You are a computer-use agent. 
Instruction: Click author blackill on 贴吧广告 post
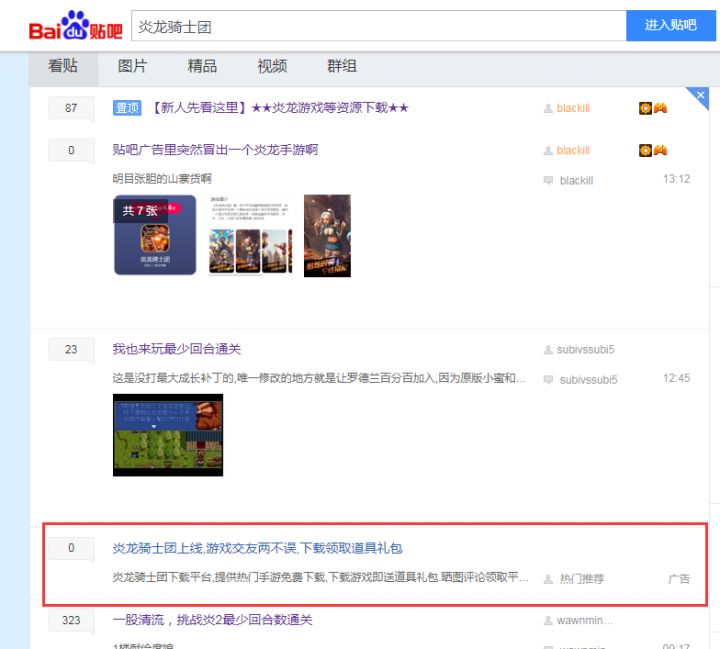point(573,151)
